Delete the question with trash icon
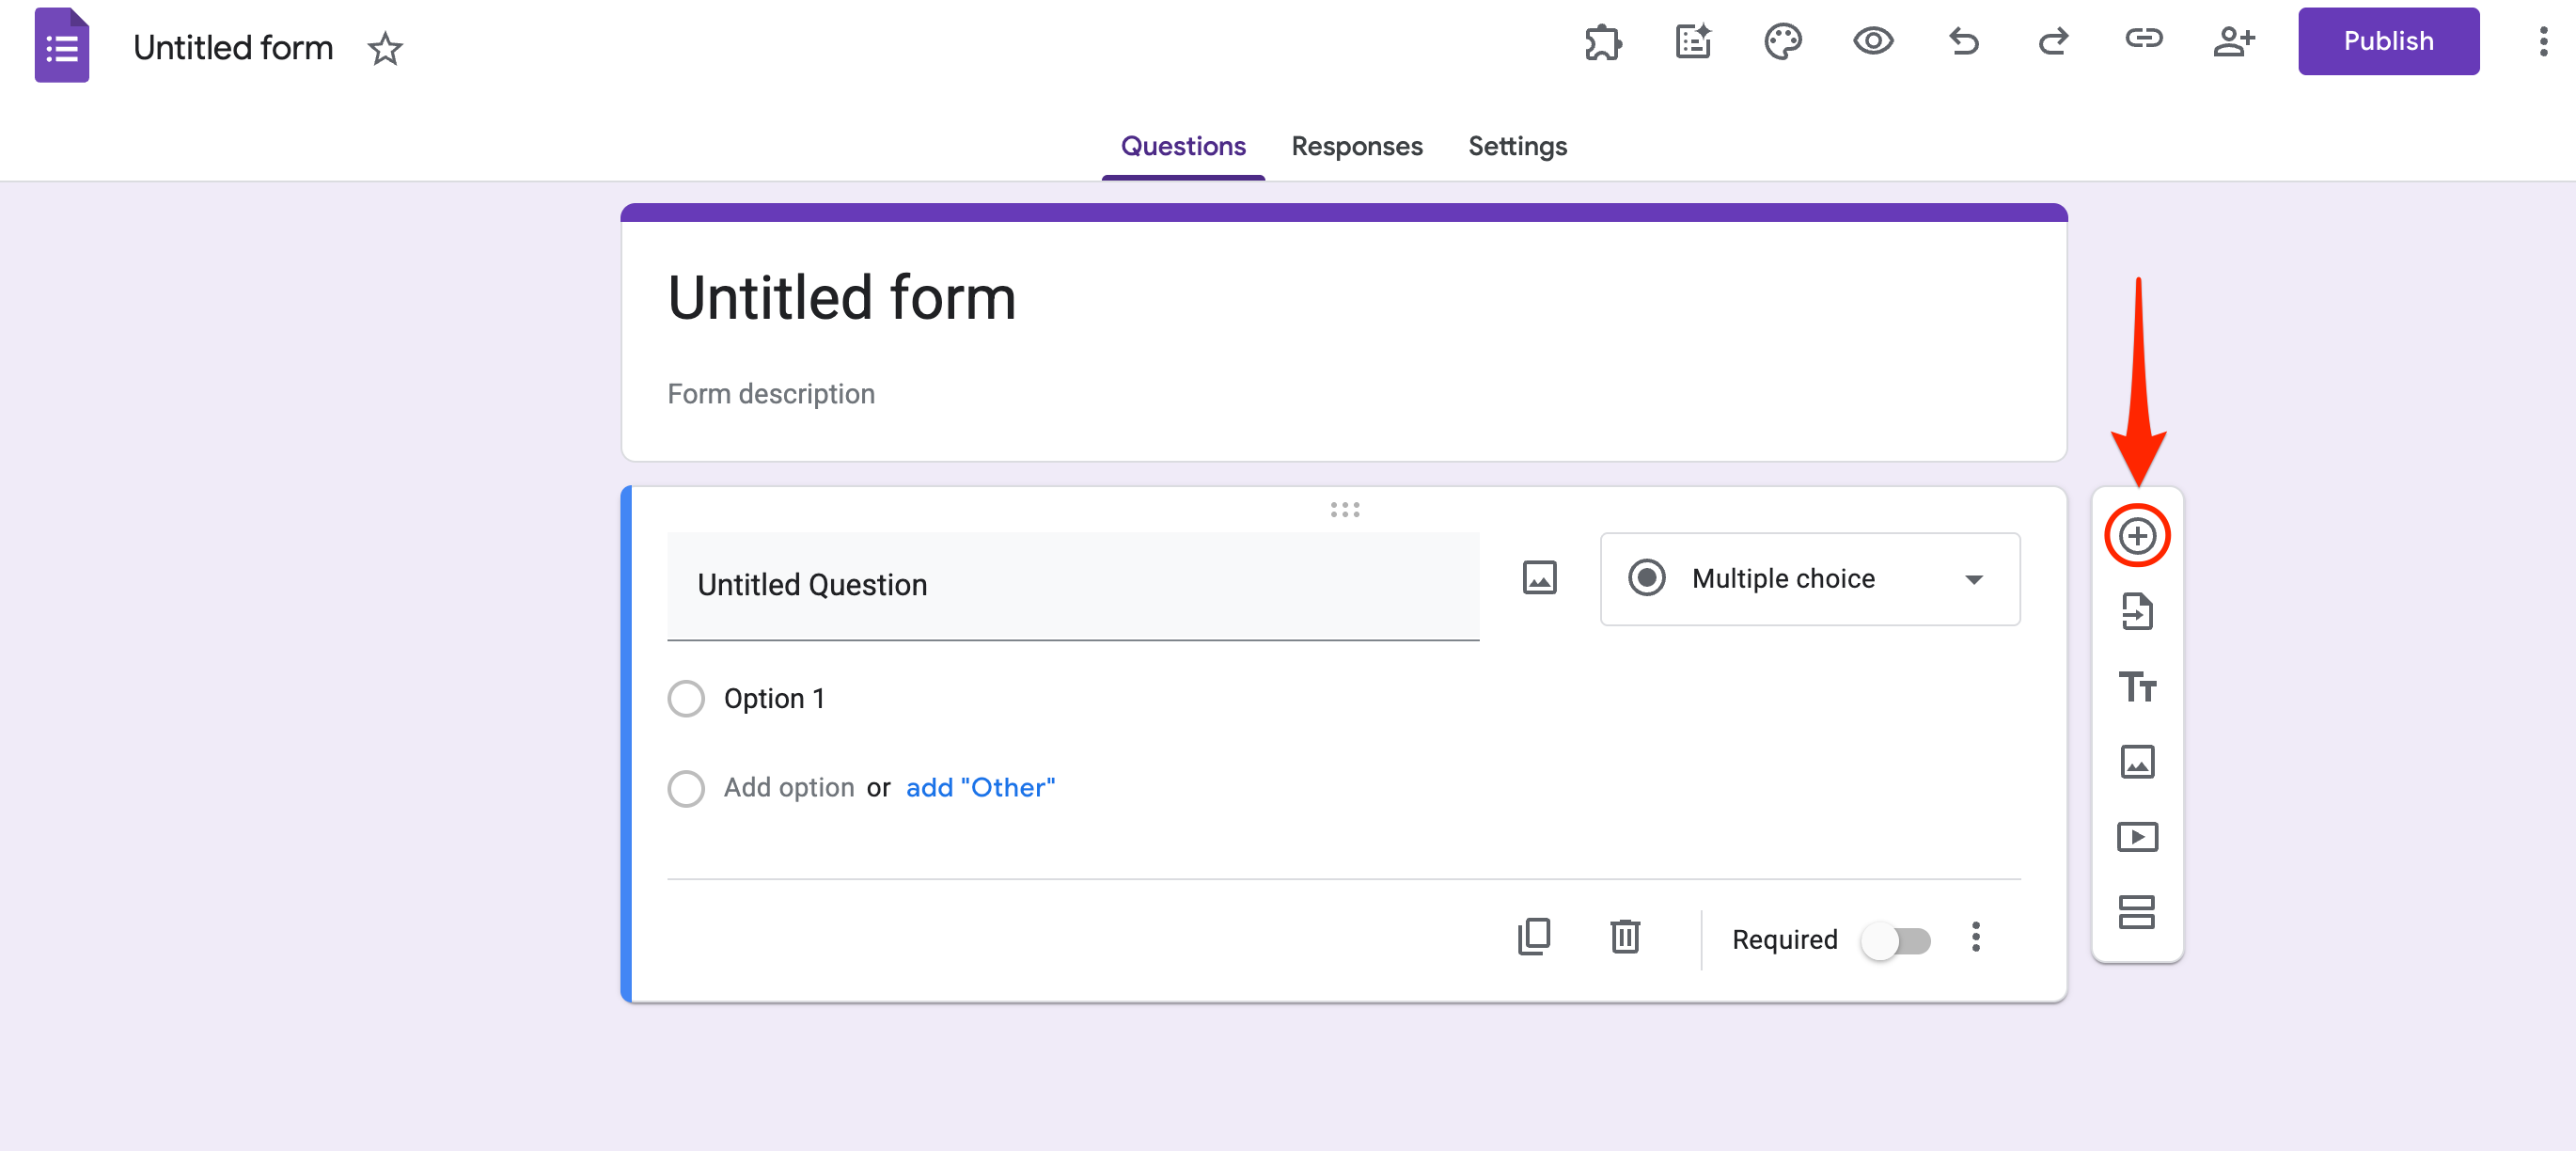Screen dimensions: 2576x1151 [1624, 937]
